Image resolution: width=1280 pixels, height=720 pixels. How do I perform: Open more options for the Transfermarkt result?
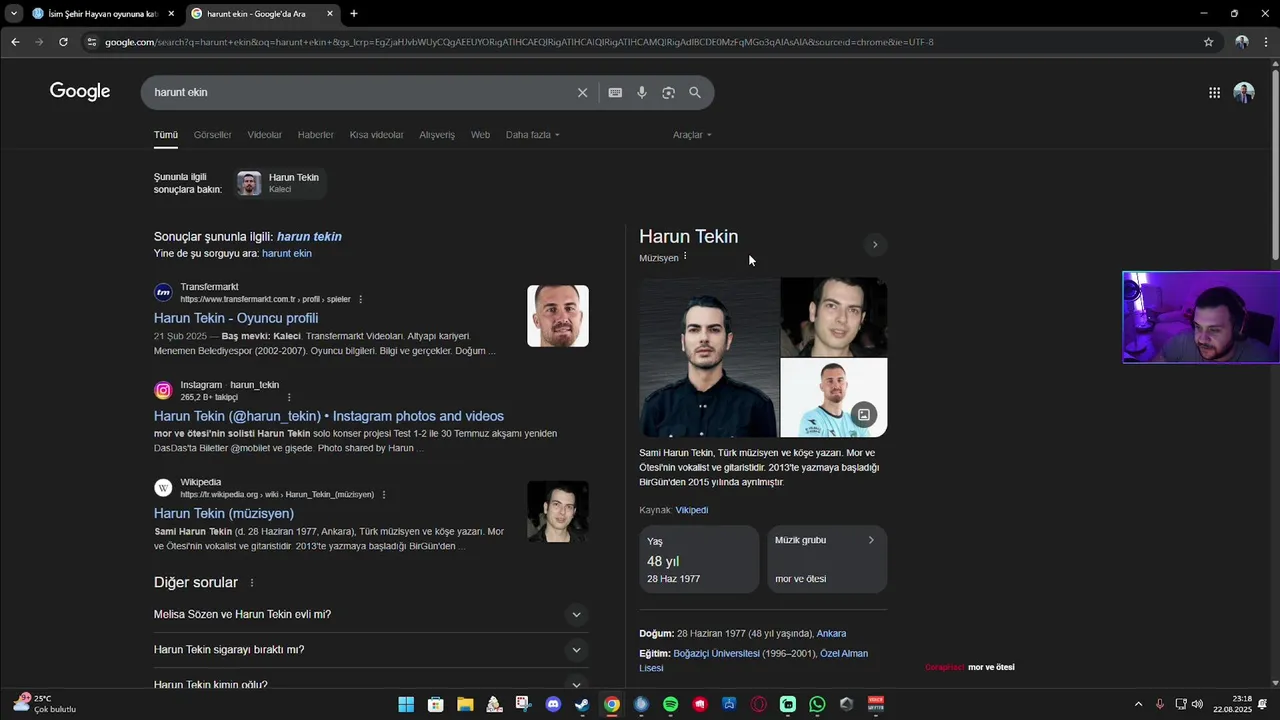click(x=361, y=299)
